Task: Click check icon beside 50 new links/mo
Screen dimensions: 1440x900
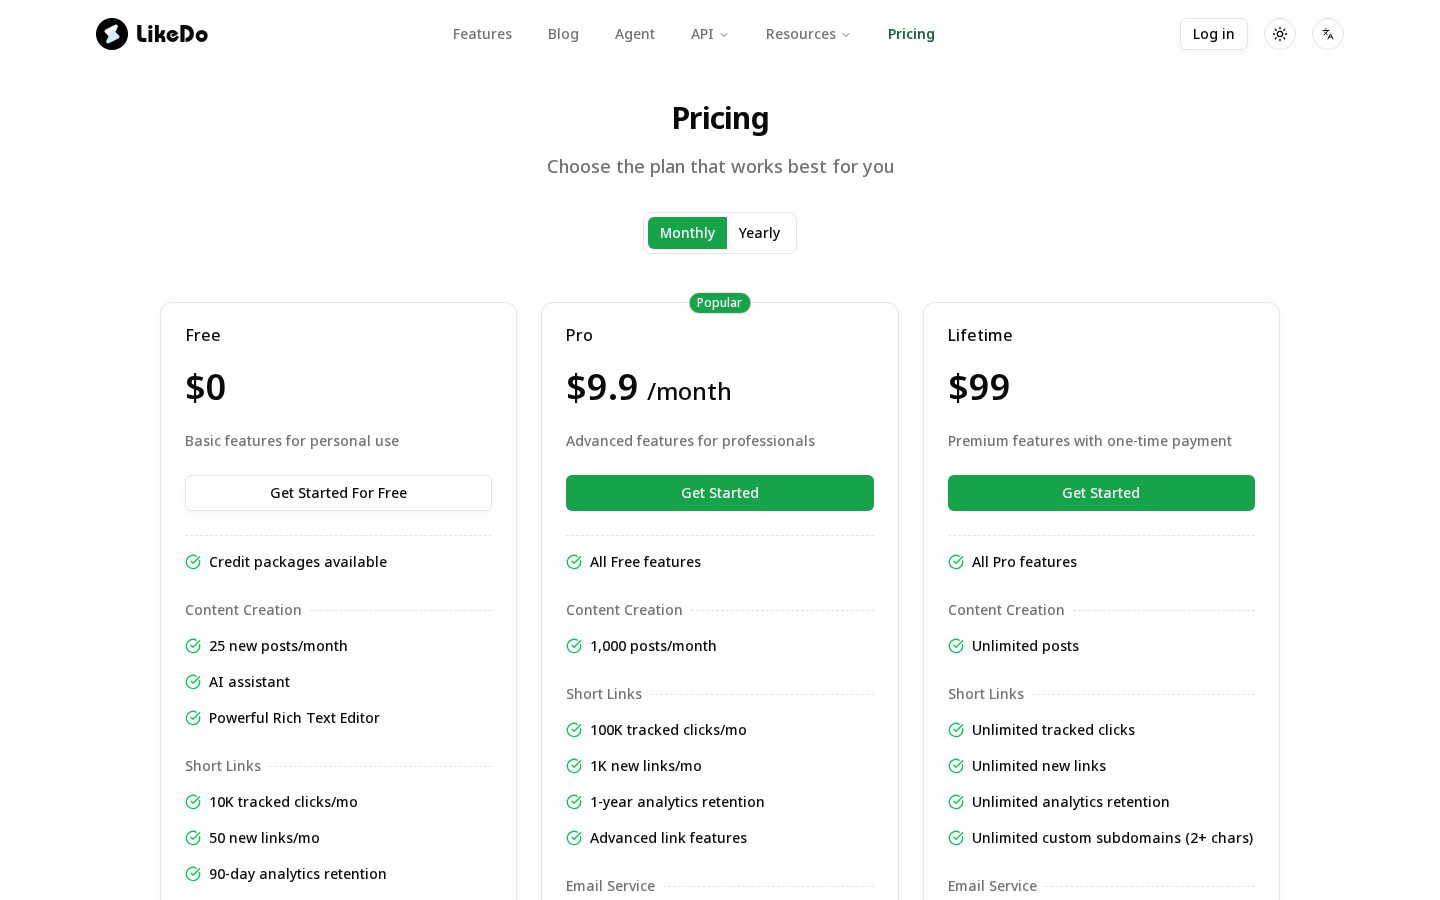Action: 193,838
